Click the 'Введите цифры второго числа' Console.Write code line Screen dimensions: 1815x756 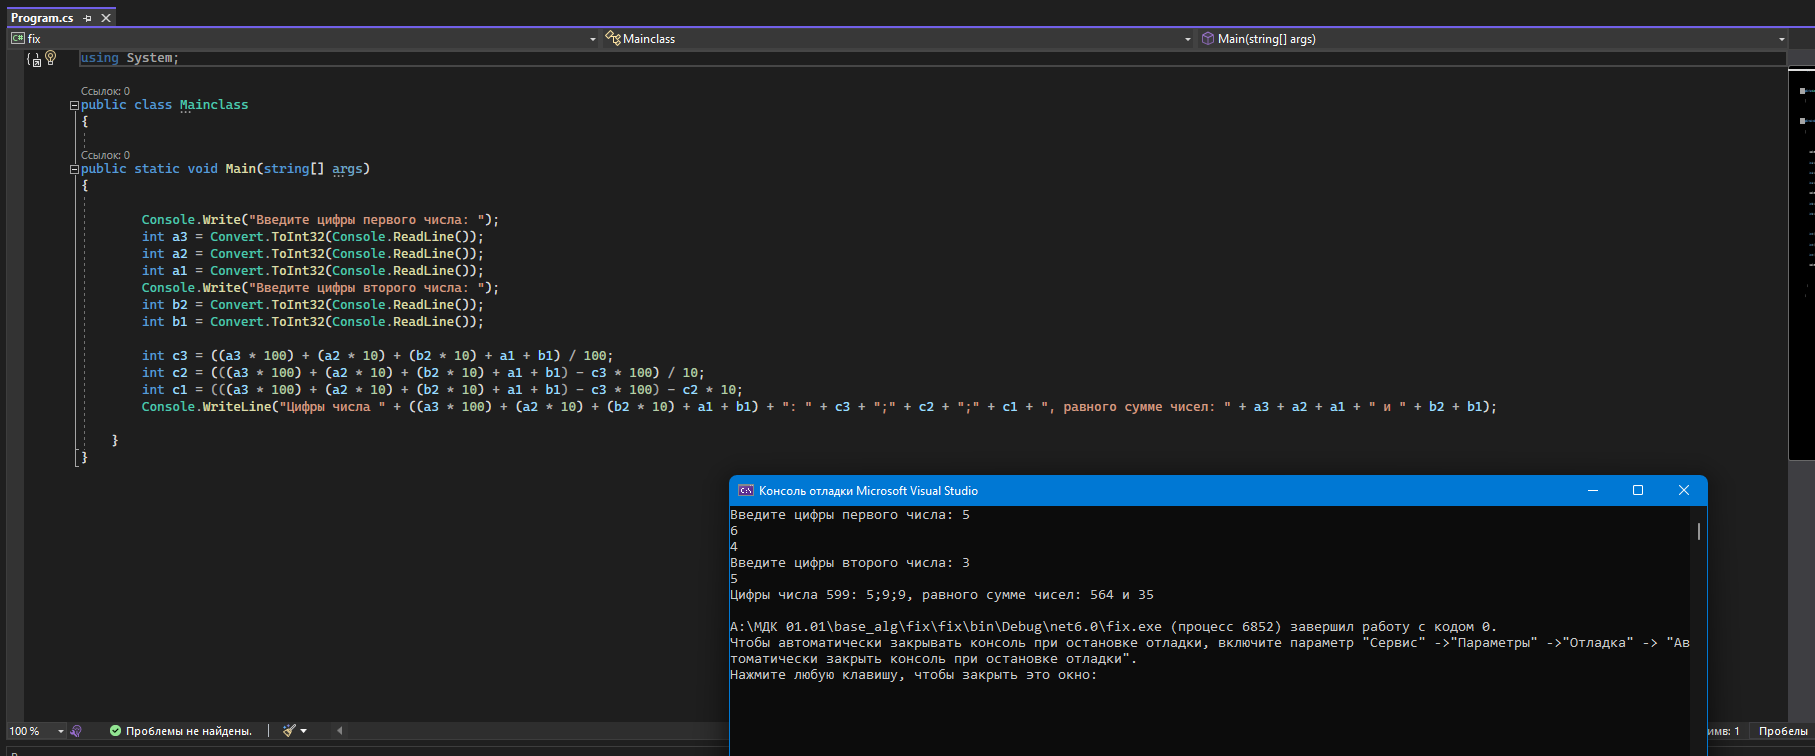(x=320, y=288)
